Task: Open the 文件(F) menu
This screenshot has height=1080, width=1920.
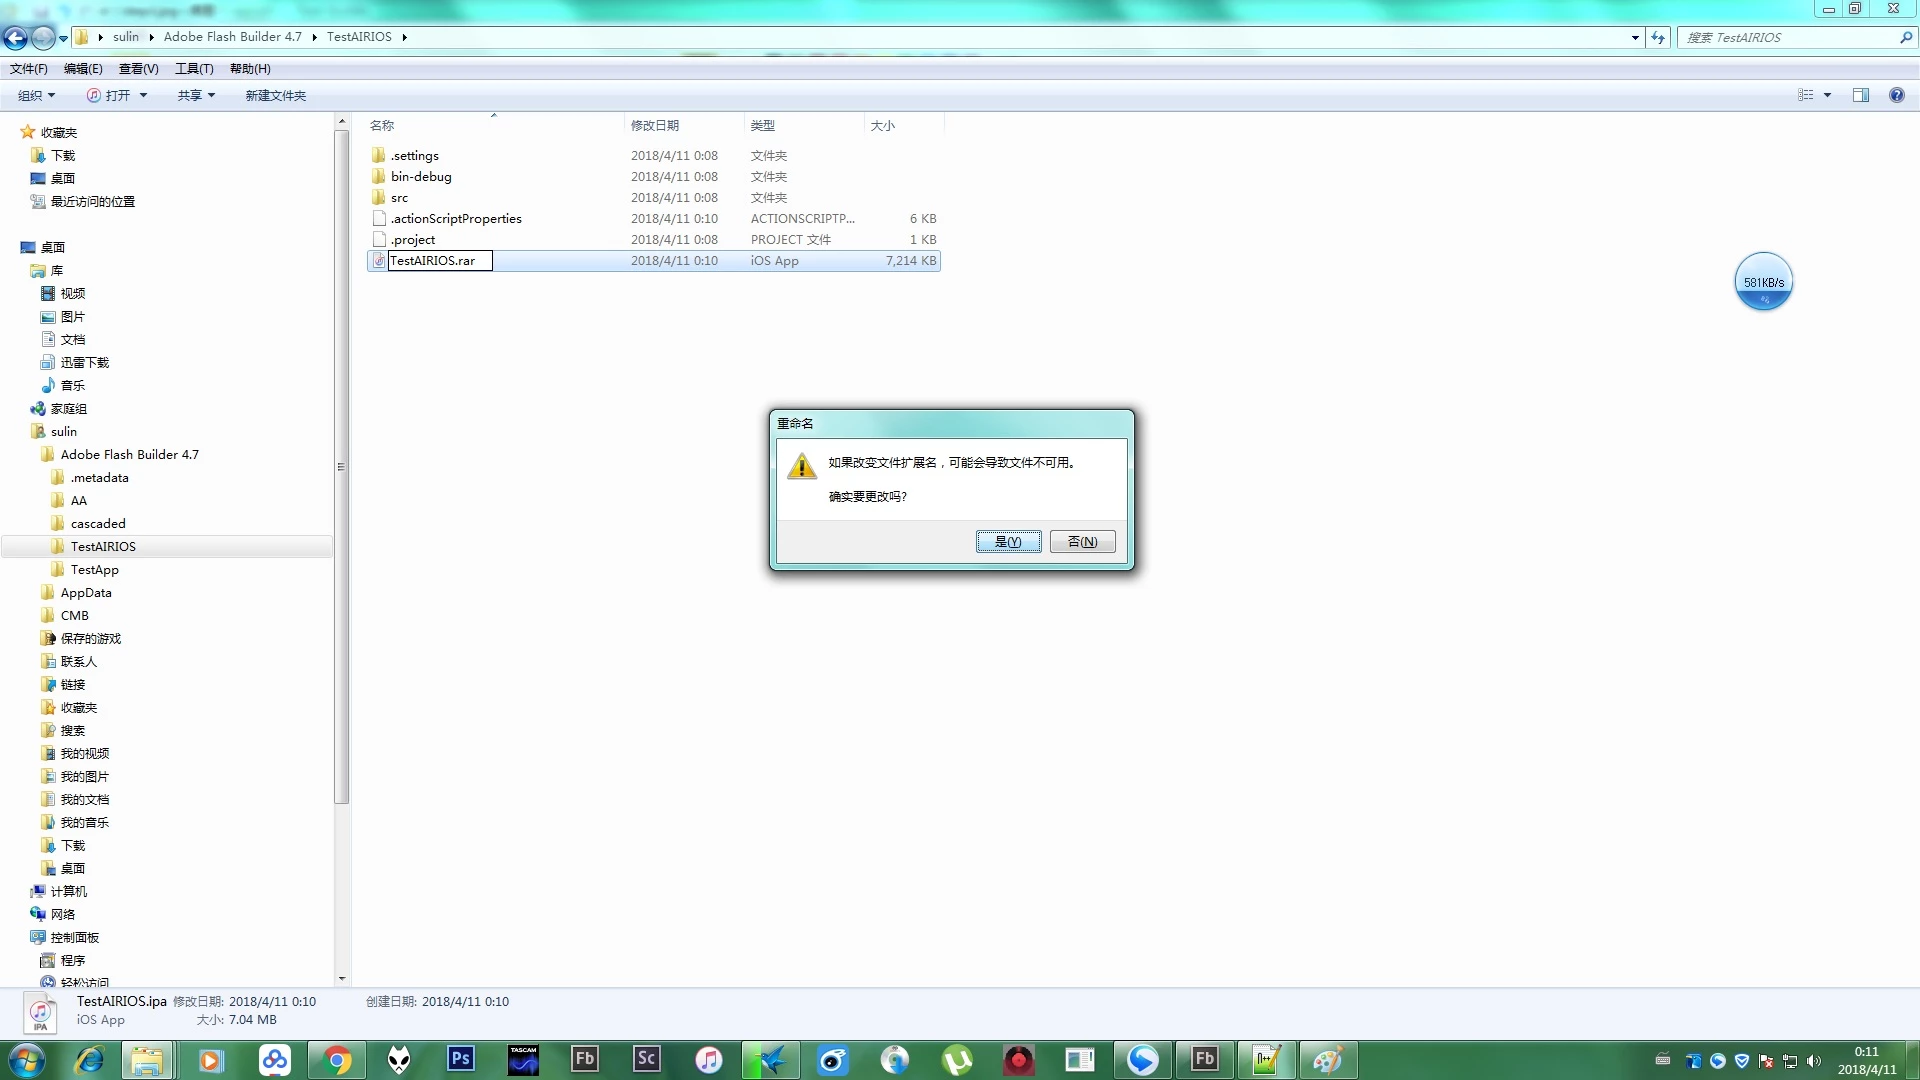Action: click(x=28, y=68)
